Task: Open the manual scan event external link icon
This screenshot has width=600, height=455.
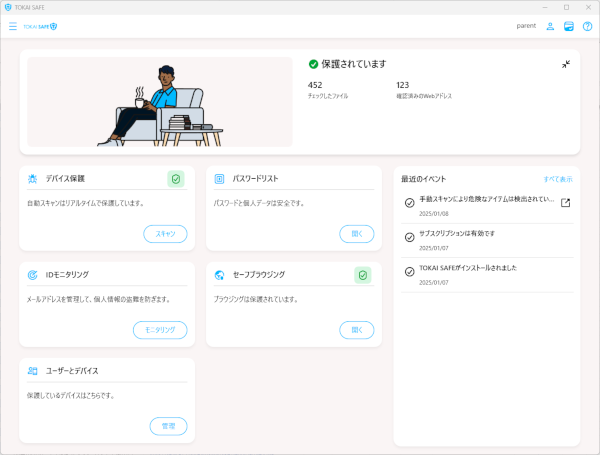Action: 565,203
